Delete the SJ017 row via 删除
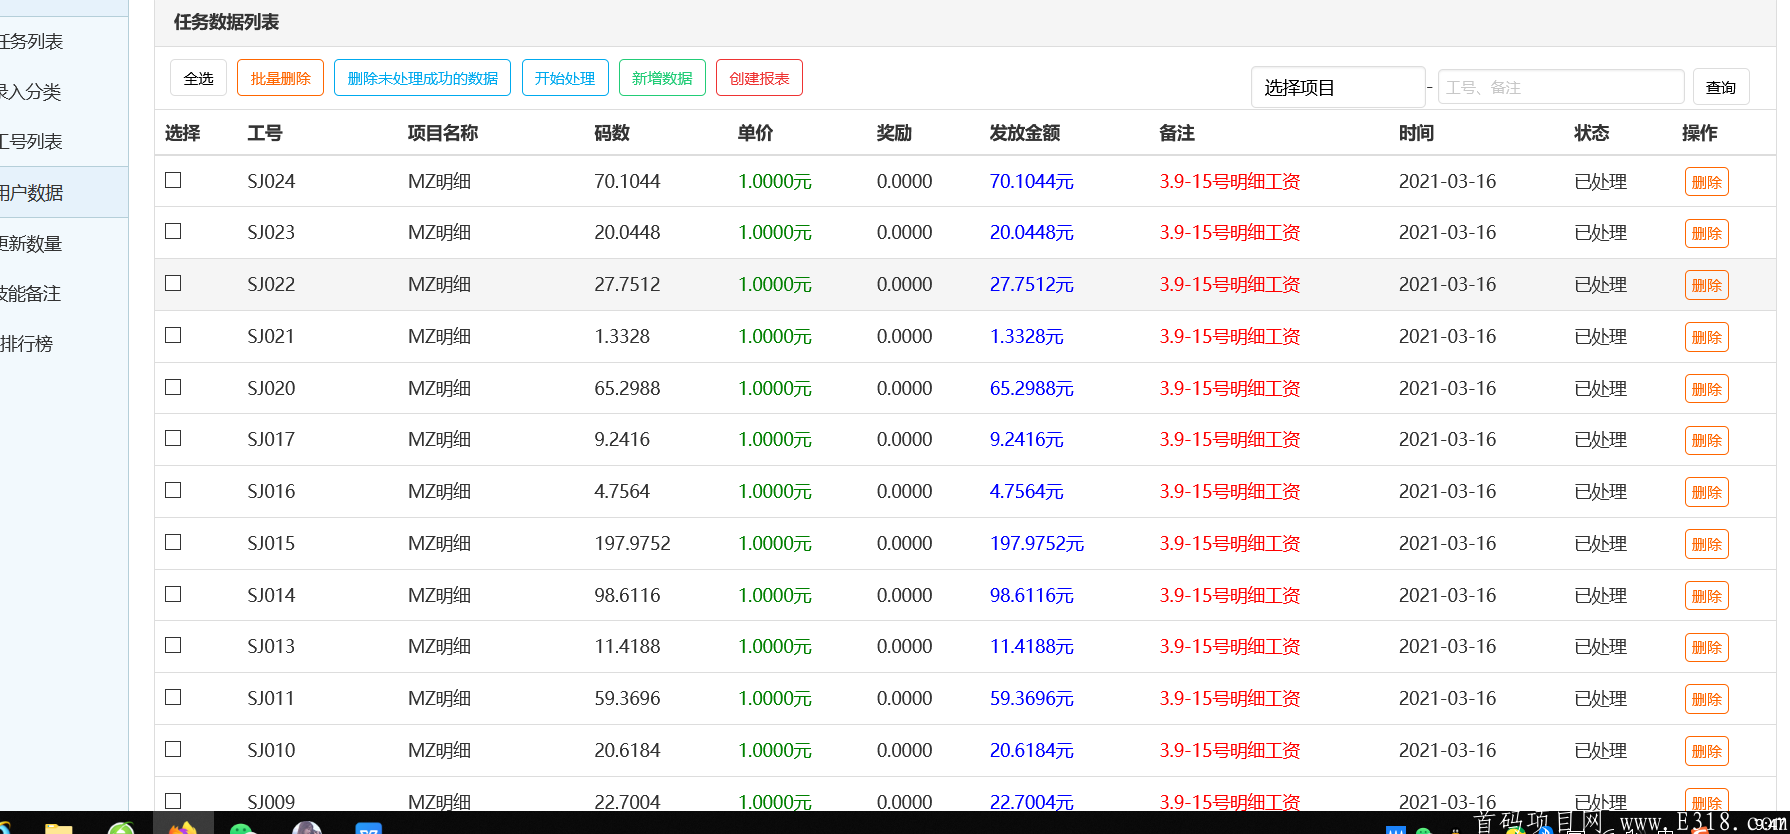 coord(1706,440)
